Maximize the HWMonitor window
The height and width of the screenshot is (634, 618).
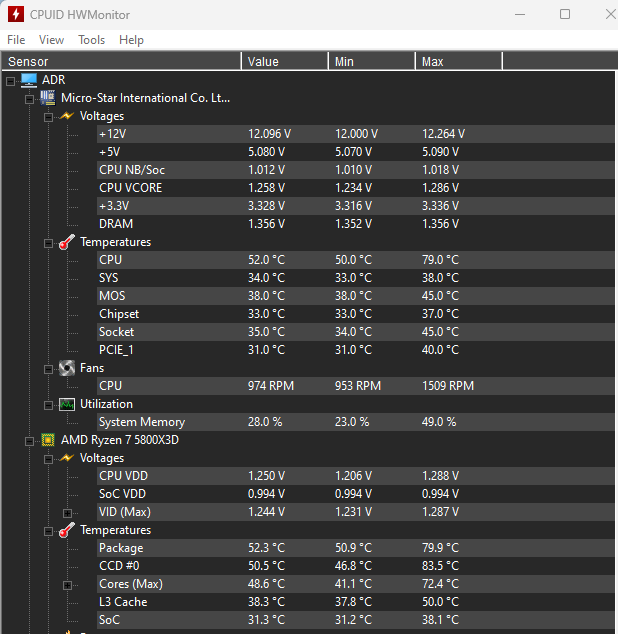[565, 15]
